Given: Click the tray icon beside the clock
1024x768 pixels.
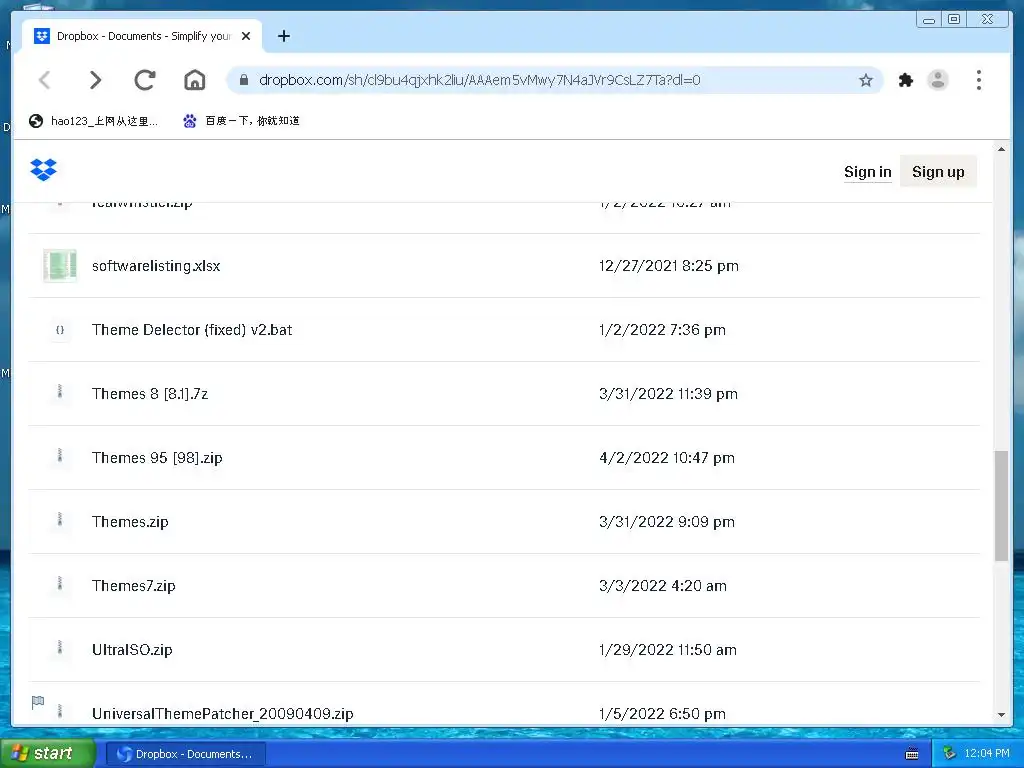Looking at the screenshot, I should pos(950,753).
